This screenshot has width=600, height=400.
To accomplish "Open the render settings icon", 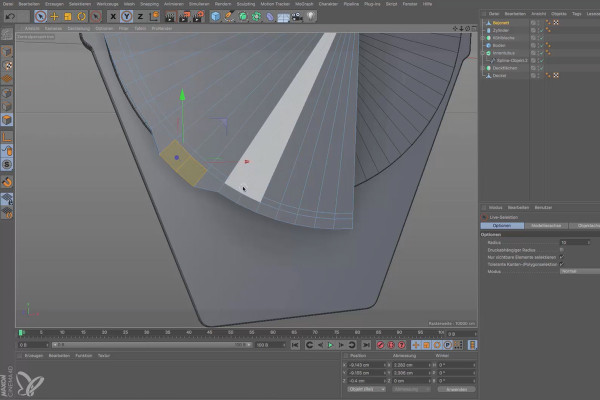I will tap(198, 16).
